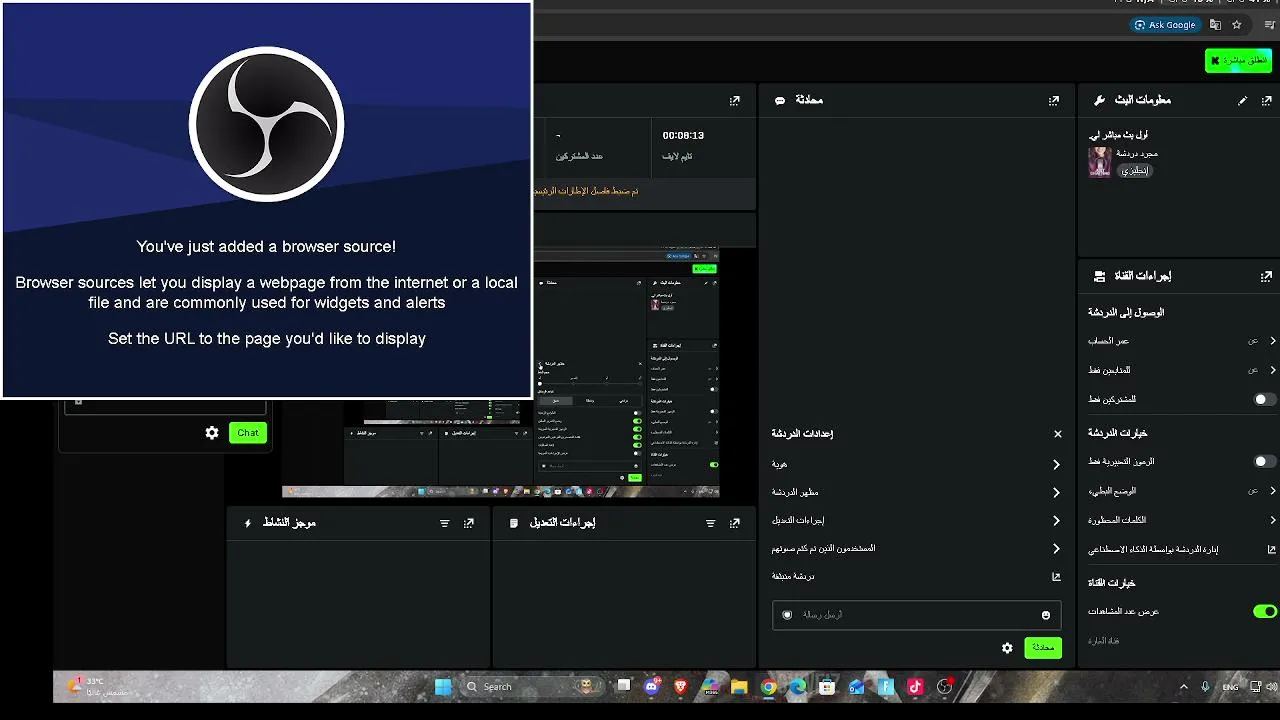
Task: Bookmark this page with the star icon
Action: 1237,25
